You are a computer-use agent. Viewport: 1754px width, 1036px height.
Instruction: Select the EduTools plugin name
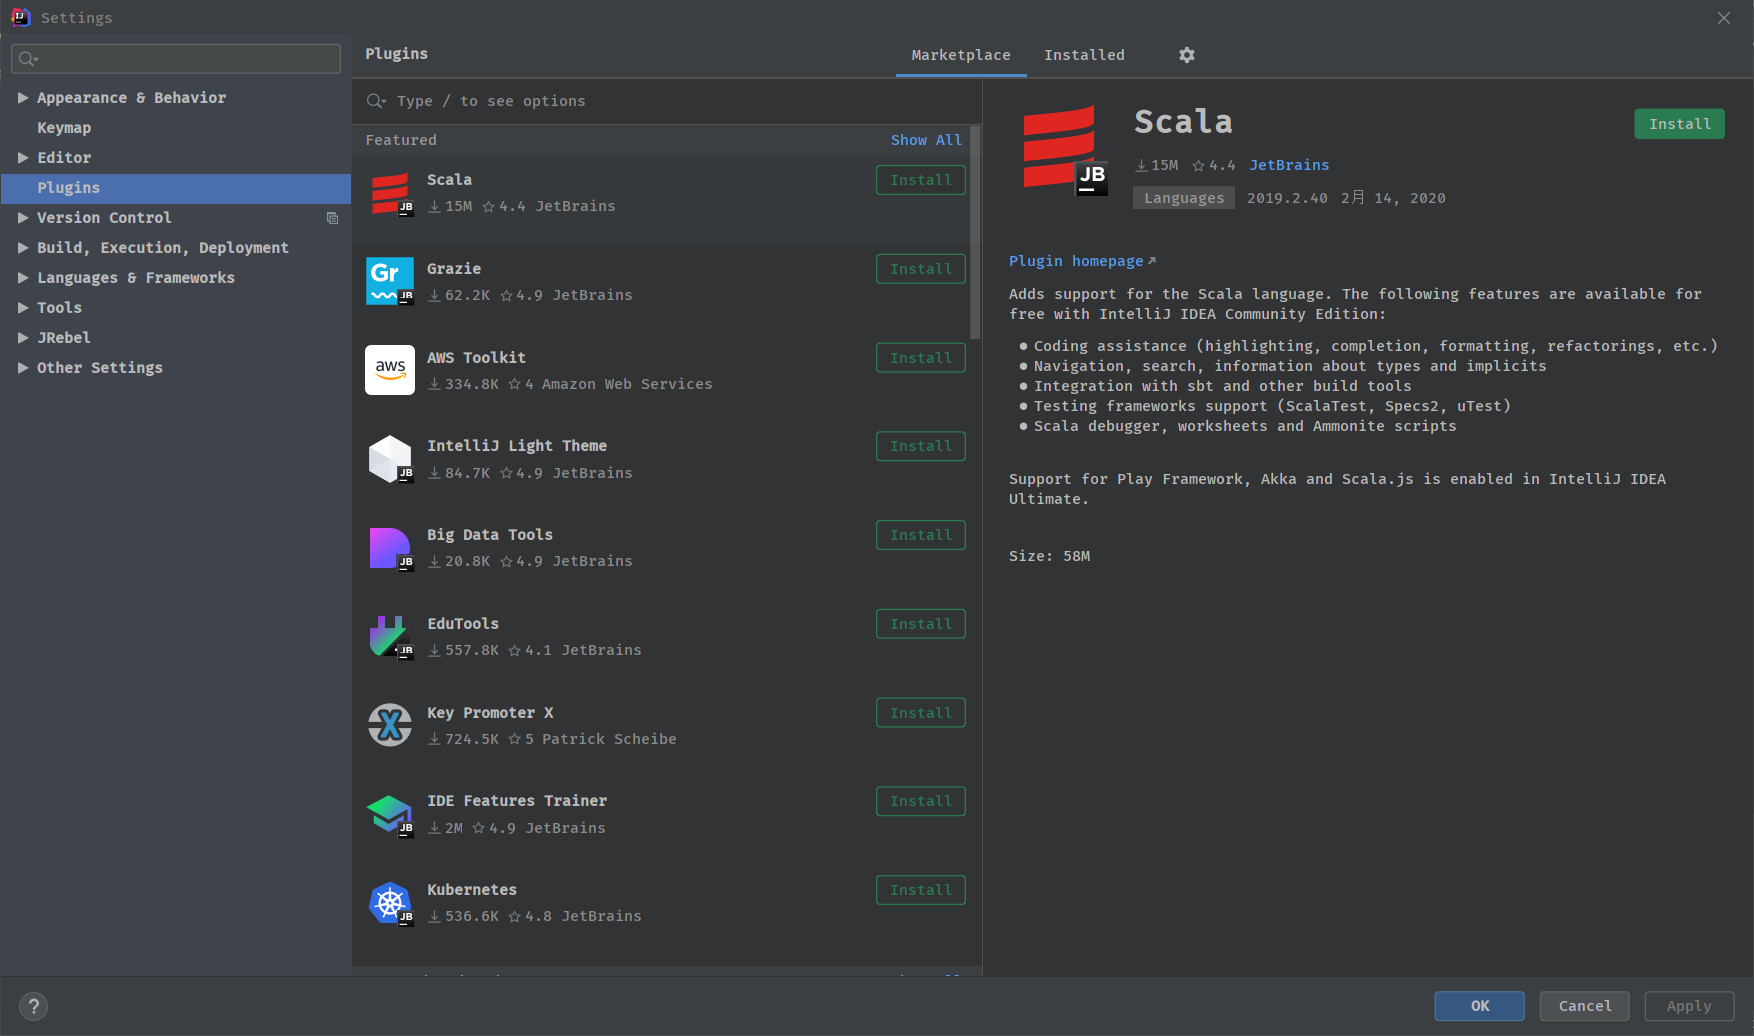(x=463, y=624)
